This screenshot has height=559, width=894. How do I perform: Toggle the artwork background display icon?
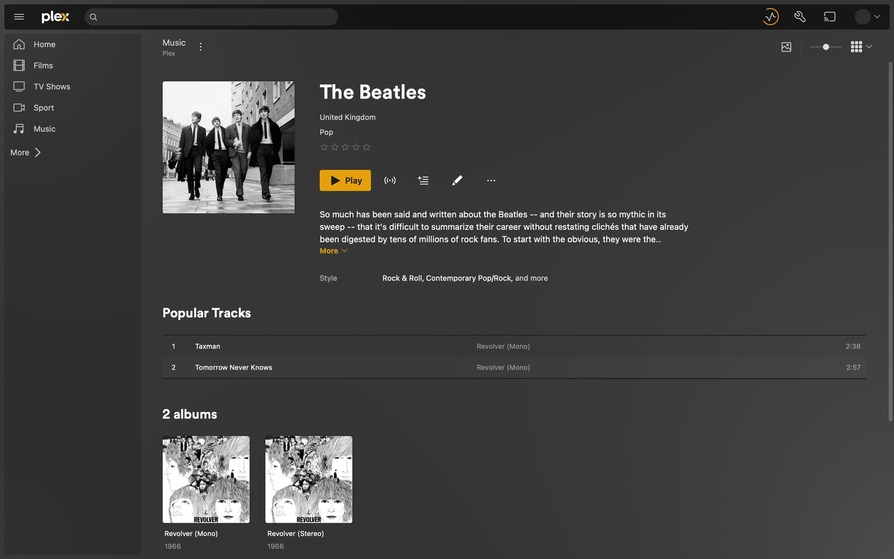786,47
